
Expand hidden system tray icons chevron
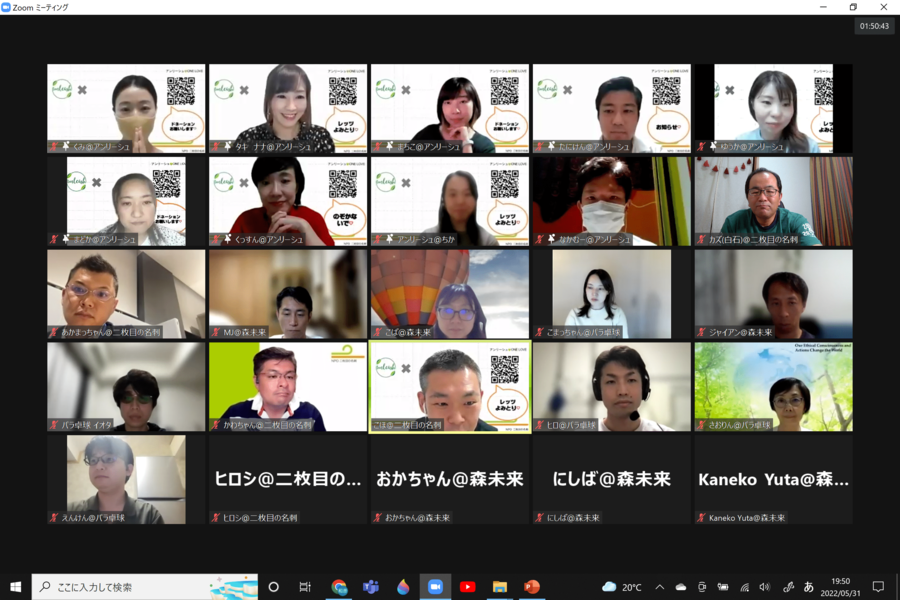[x=659, y=587]
